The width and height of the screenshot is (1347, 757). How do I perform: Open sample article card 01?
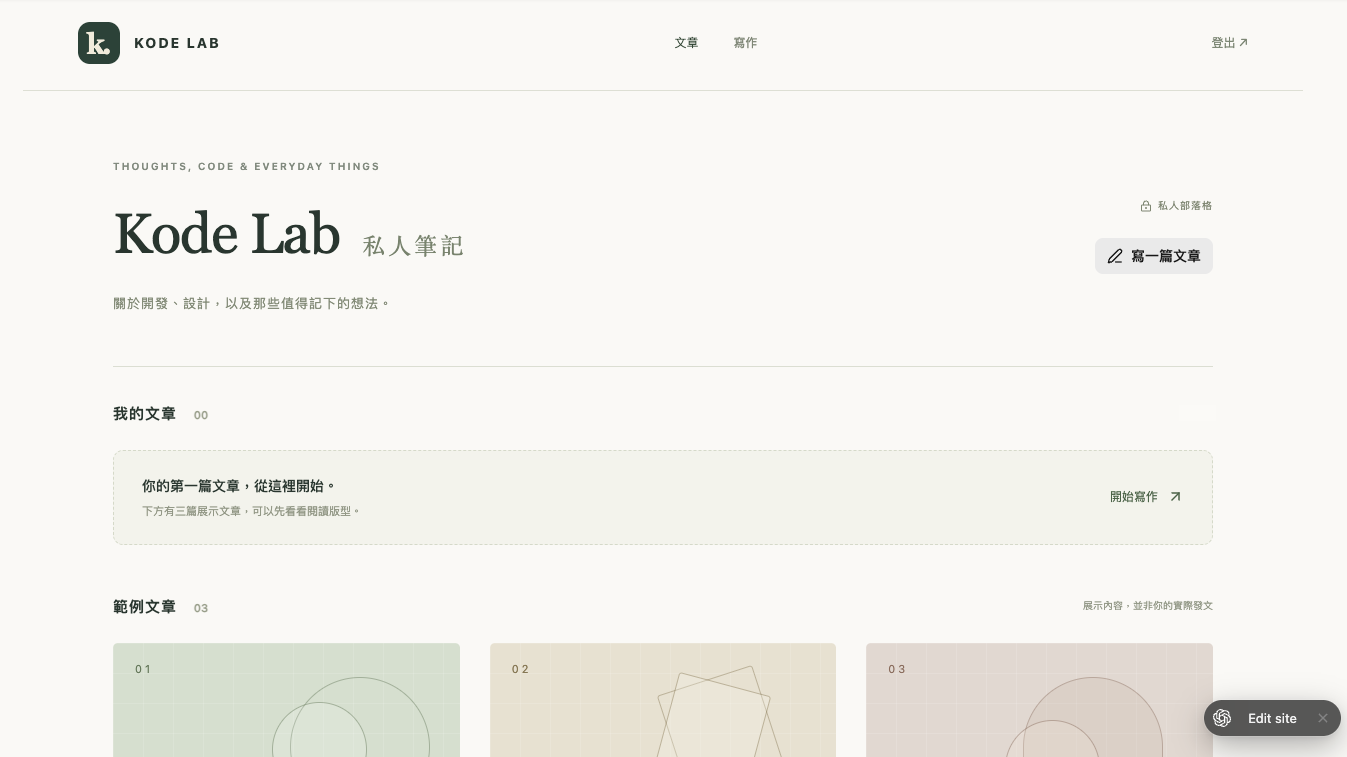(286, 700)
